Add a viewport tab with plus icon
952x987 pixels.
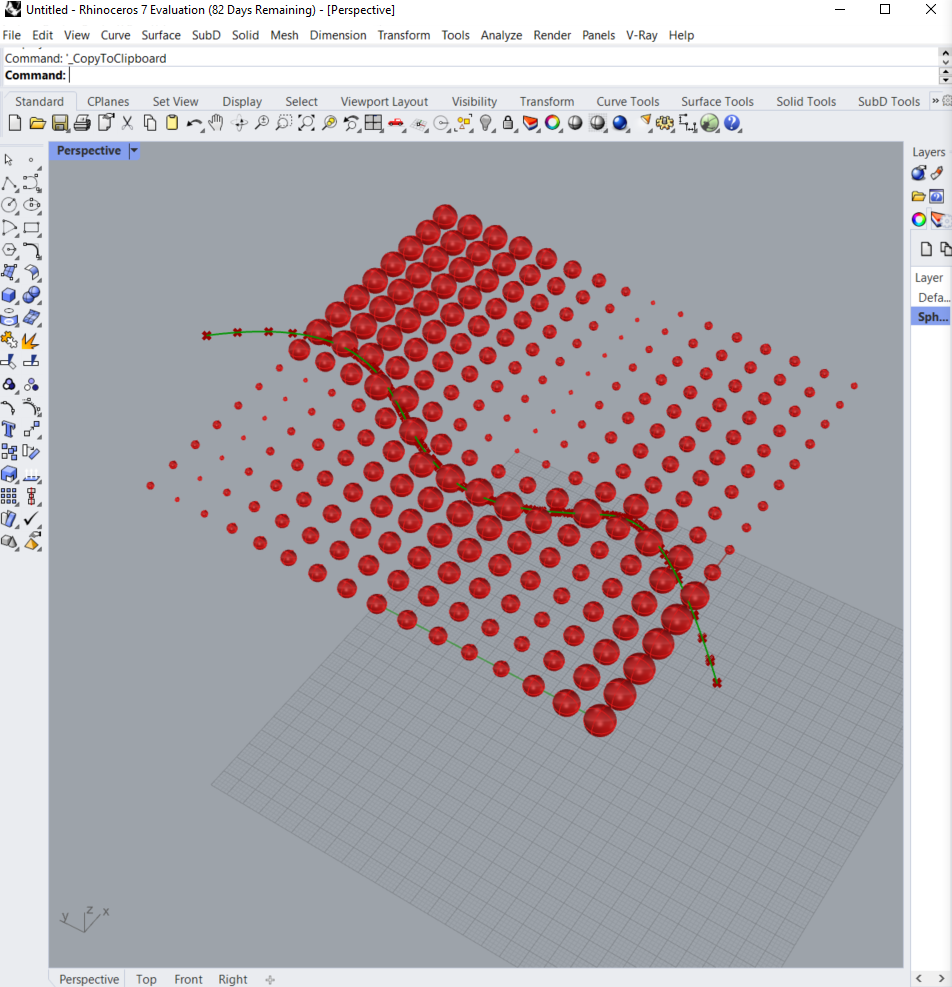270,979
